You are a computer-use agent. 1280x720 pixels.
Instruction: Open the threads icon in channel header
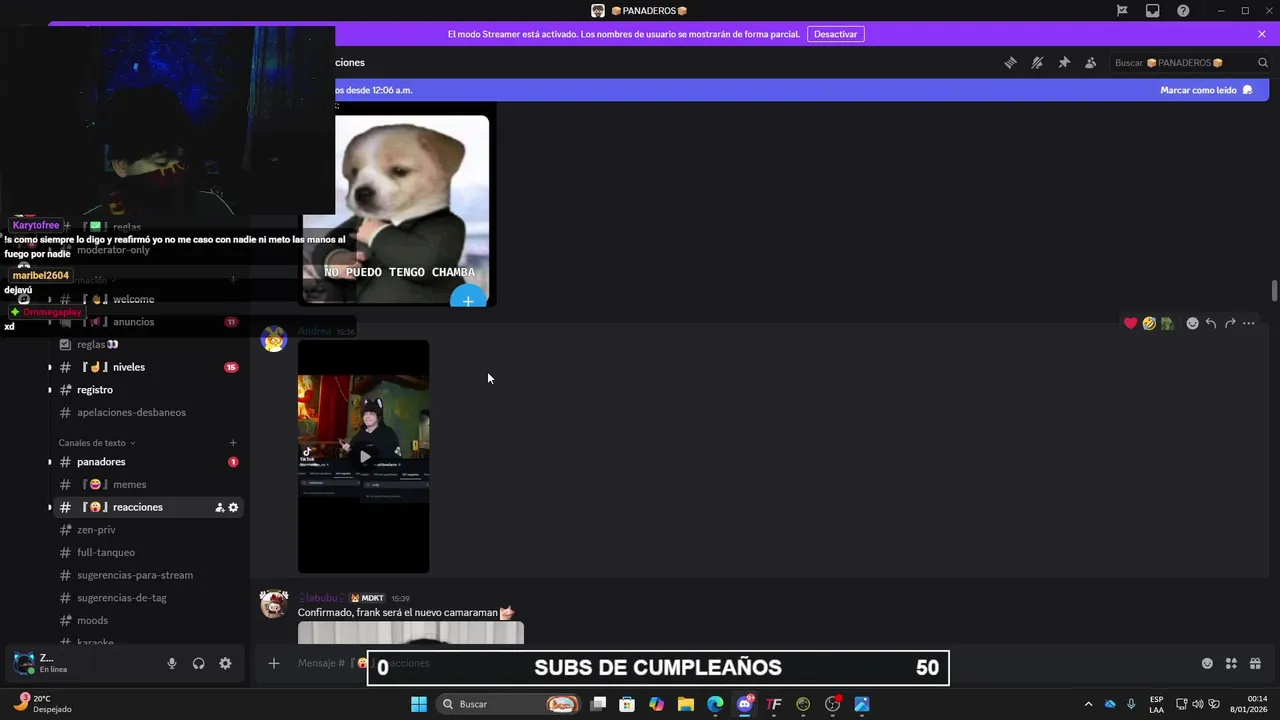click(x=1010, y=62)
